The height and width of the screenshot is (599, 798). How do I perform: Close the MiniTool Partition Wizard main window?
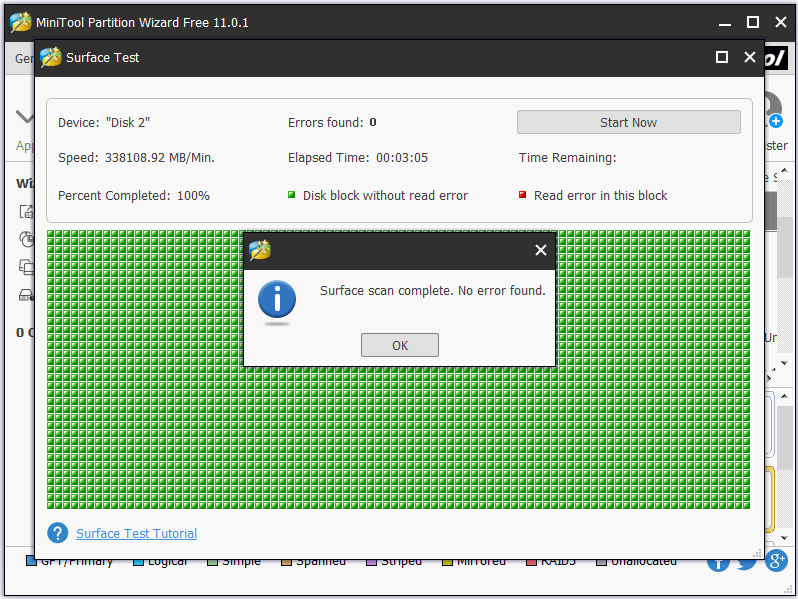(781, 22)
